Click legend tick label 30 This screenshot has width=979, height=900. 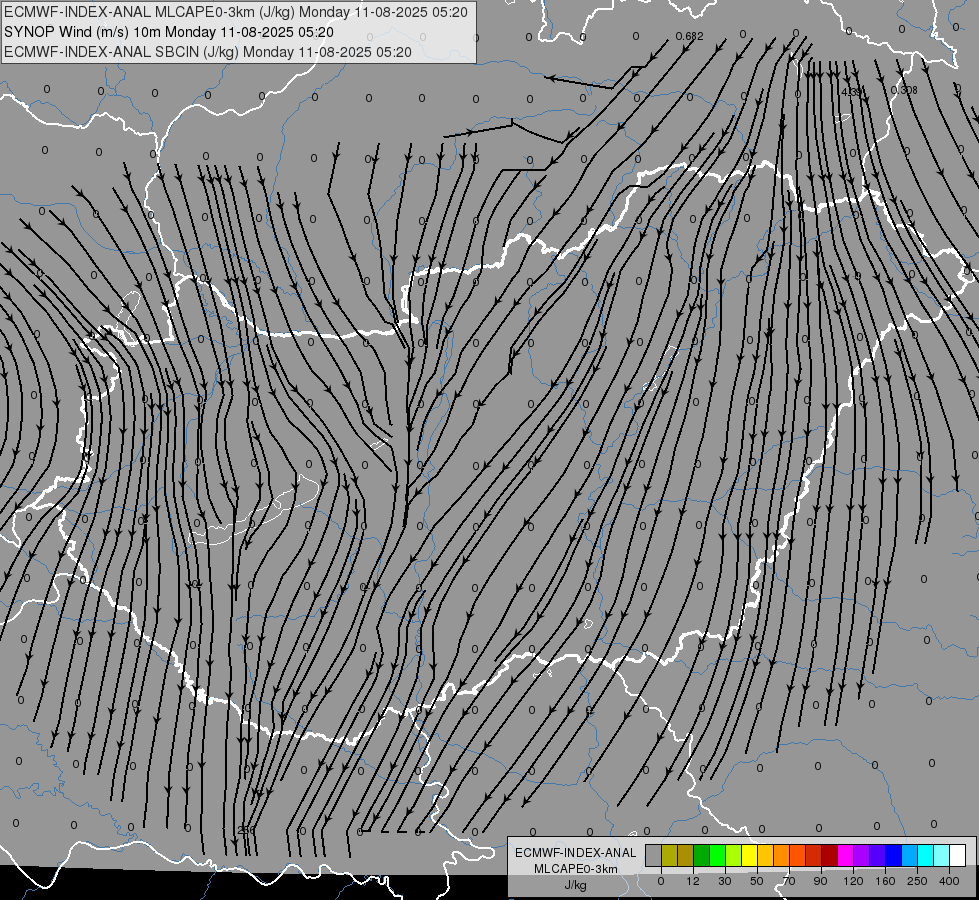(724, 881)
